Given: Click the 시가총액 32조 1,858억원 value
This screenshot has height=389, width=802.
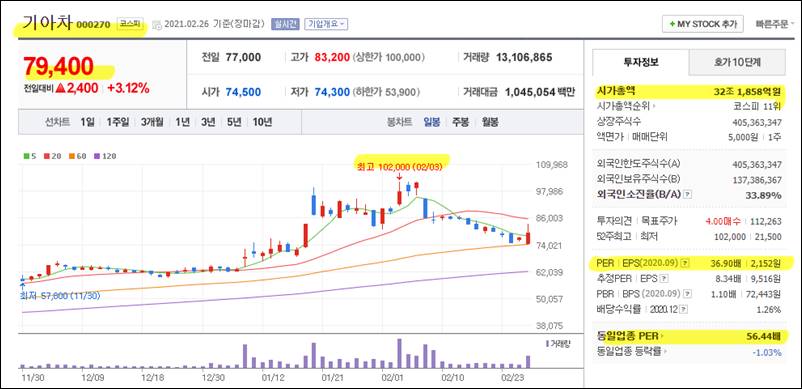Looking at the screenshot, I should coord(747,91).
